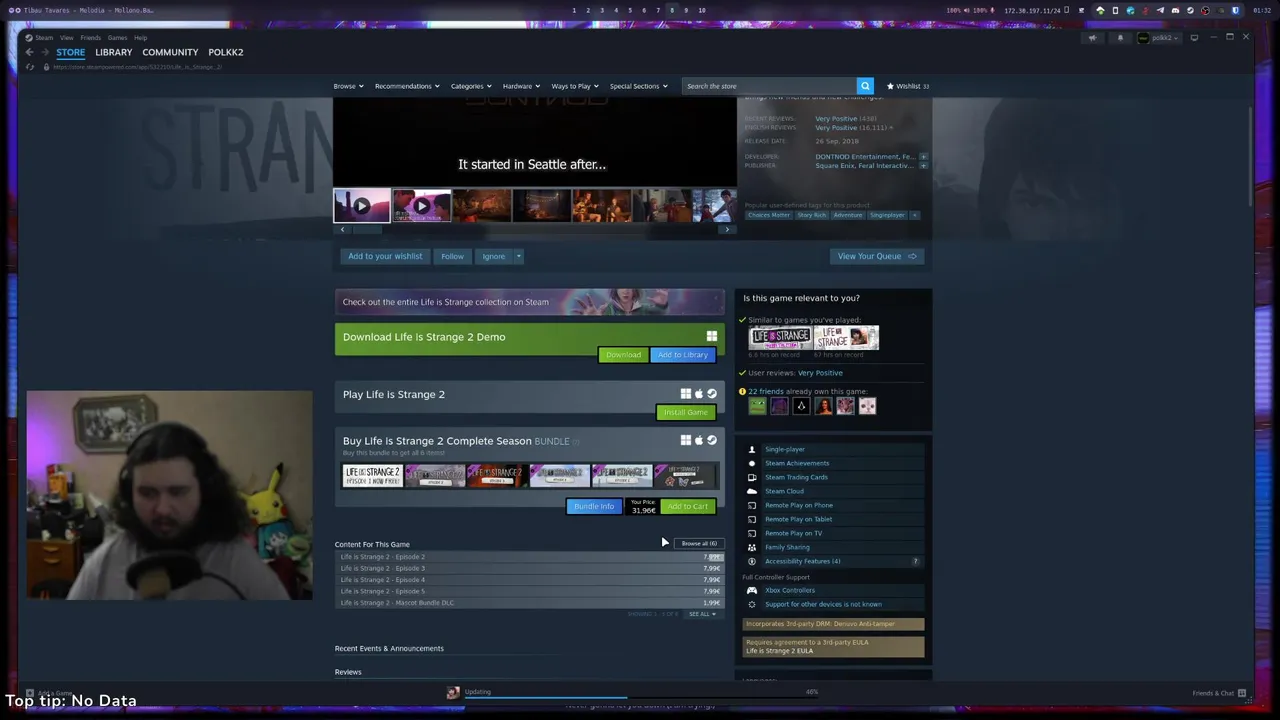
Task: Click the media strip left scroll arrow
Action: 342,230
